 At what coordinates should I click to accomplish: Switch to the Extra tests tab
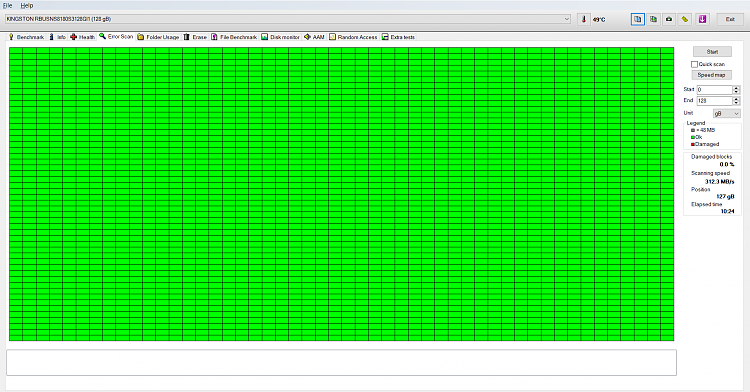398,37
